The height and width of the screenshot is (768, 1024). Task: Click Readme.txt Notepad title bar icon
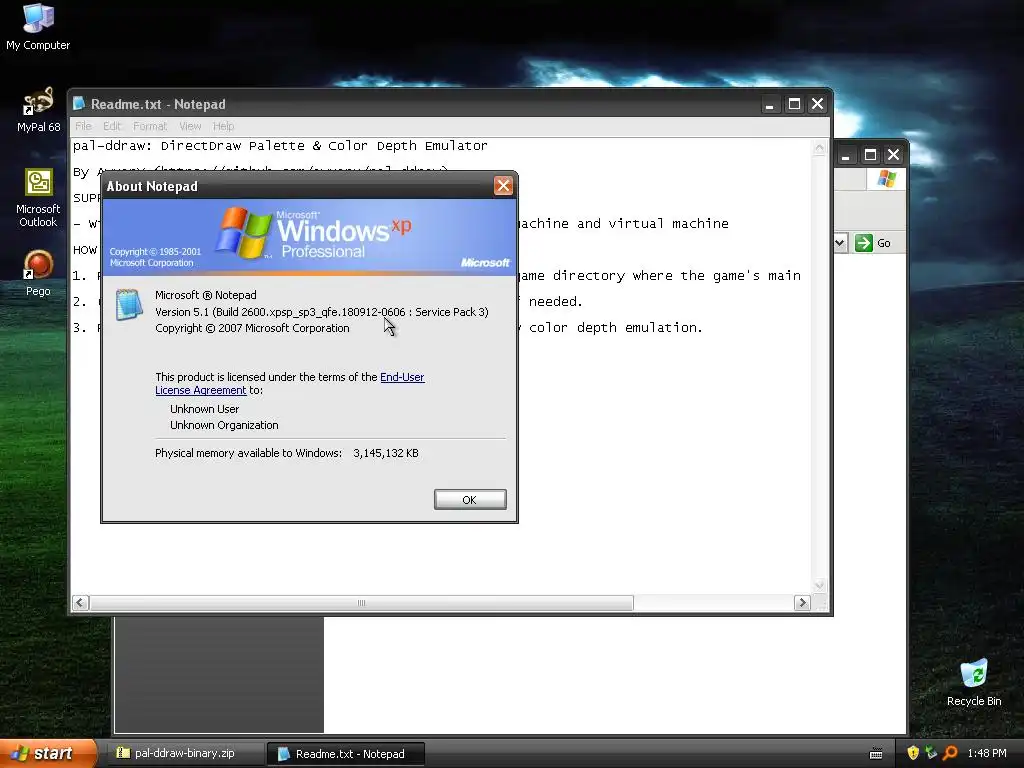coord(79,104)
